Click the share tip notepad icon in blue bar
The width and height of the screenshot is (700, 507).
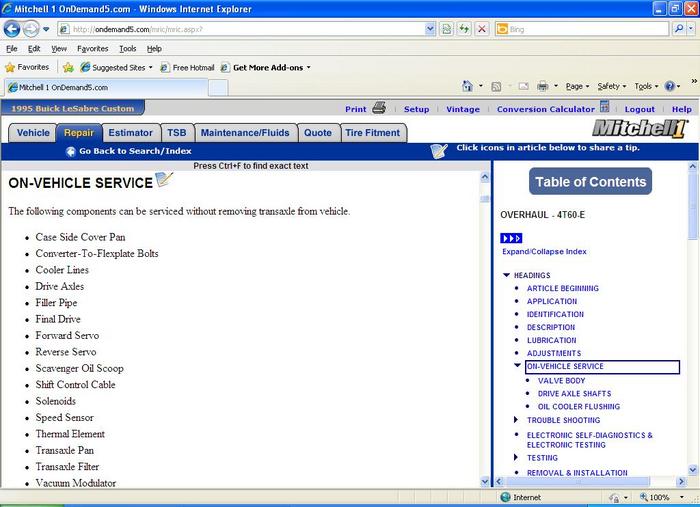coord(439,151)
